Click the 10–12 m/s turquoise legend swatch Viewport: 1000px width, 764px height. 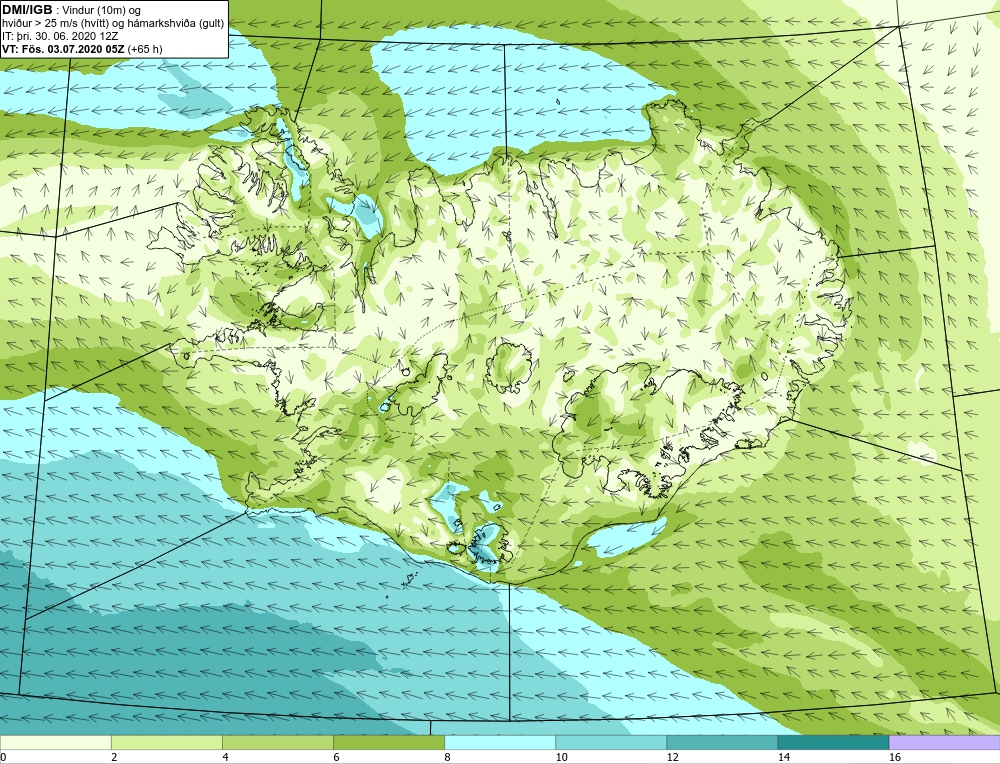tap(610, 742)
